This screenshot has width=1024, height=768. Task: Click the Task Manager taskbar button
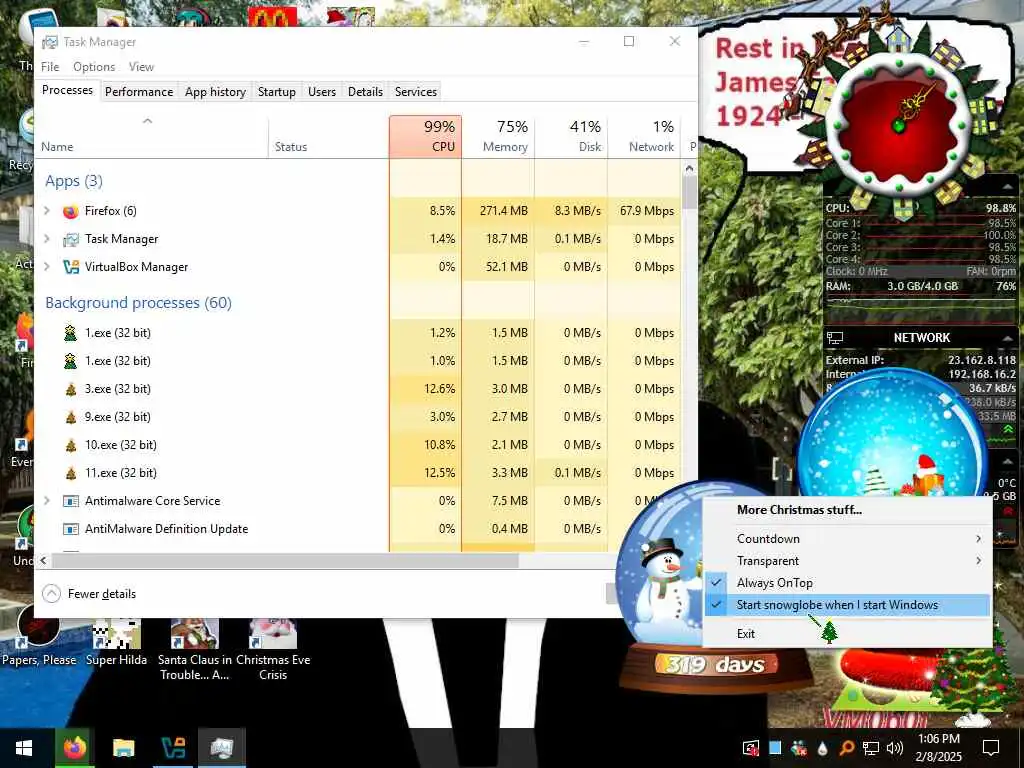221,748
